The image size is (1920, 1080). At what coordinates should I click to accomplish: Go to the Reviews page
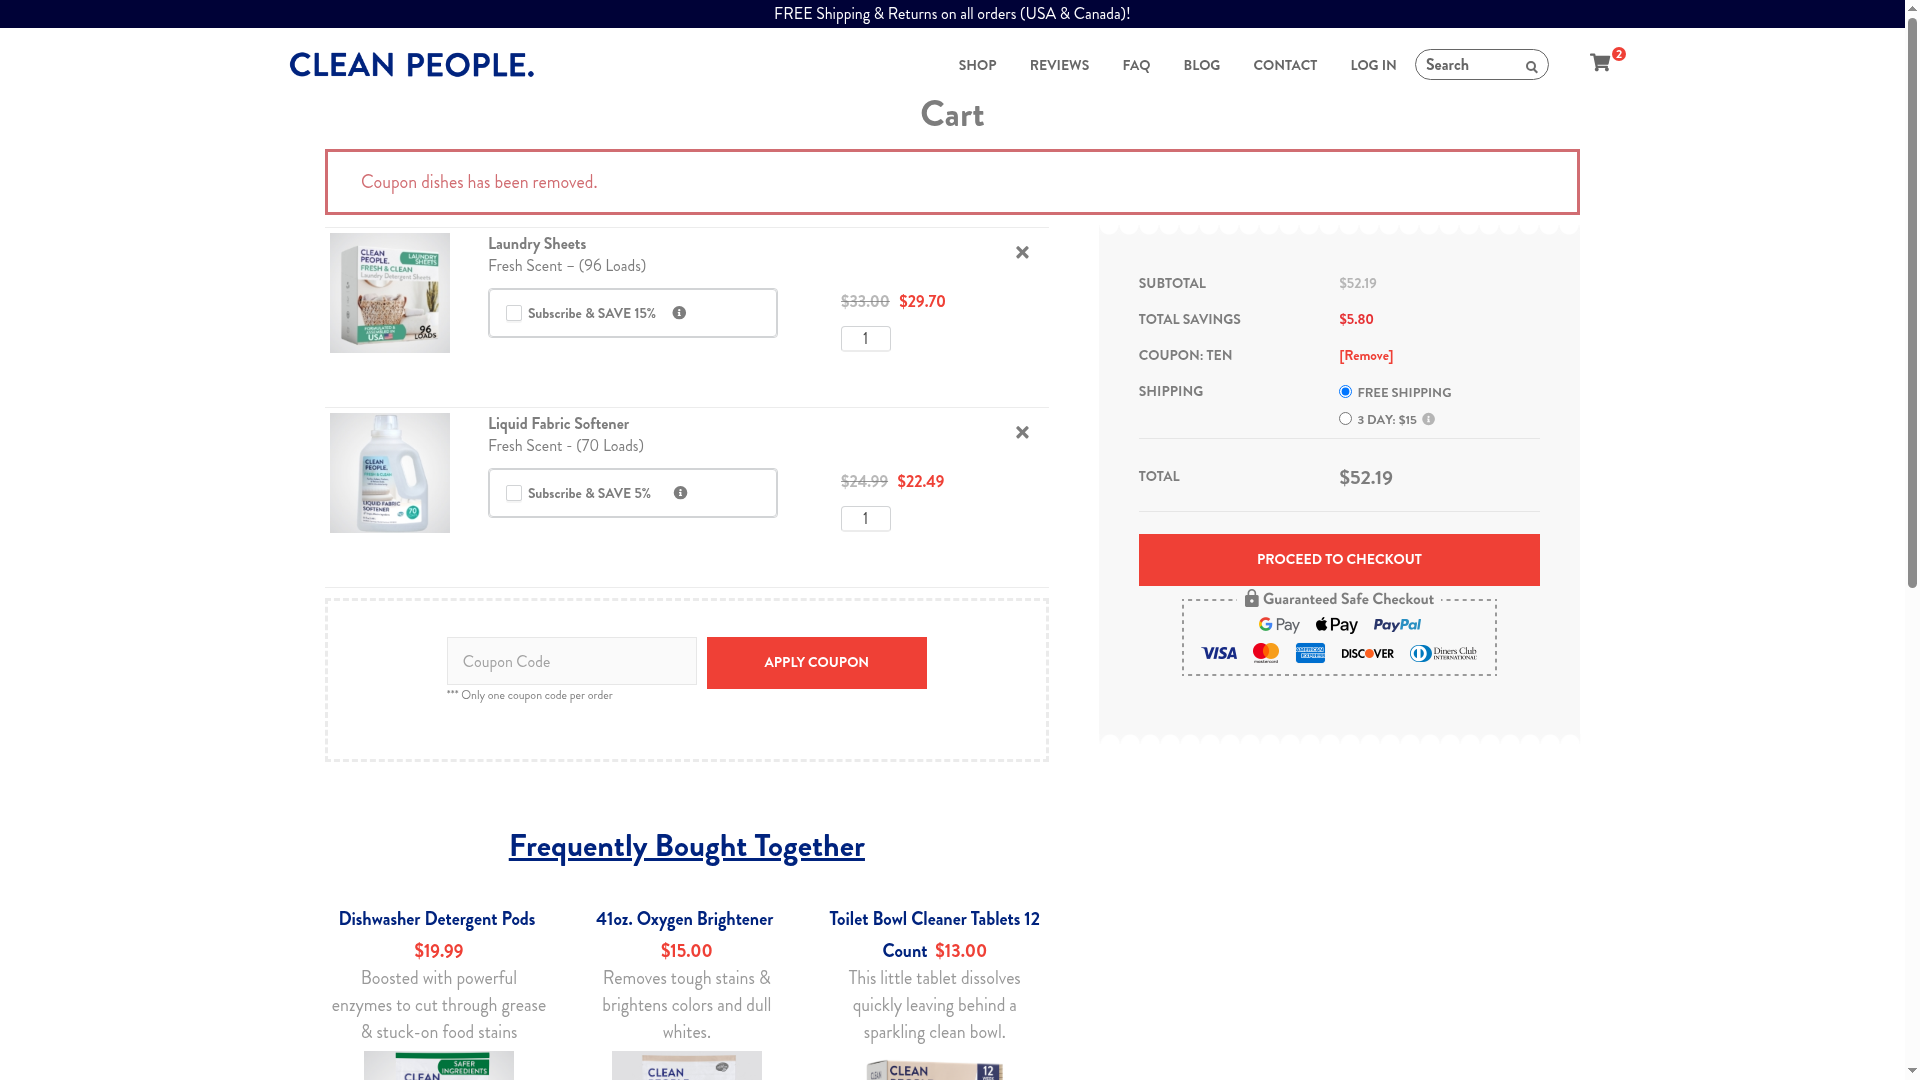tap(1059, 65)
